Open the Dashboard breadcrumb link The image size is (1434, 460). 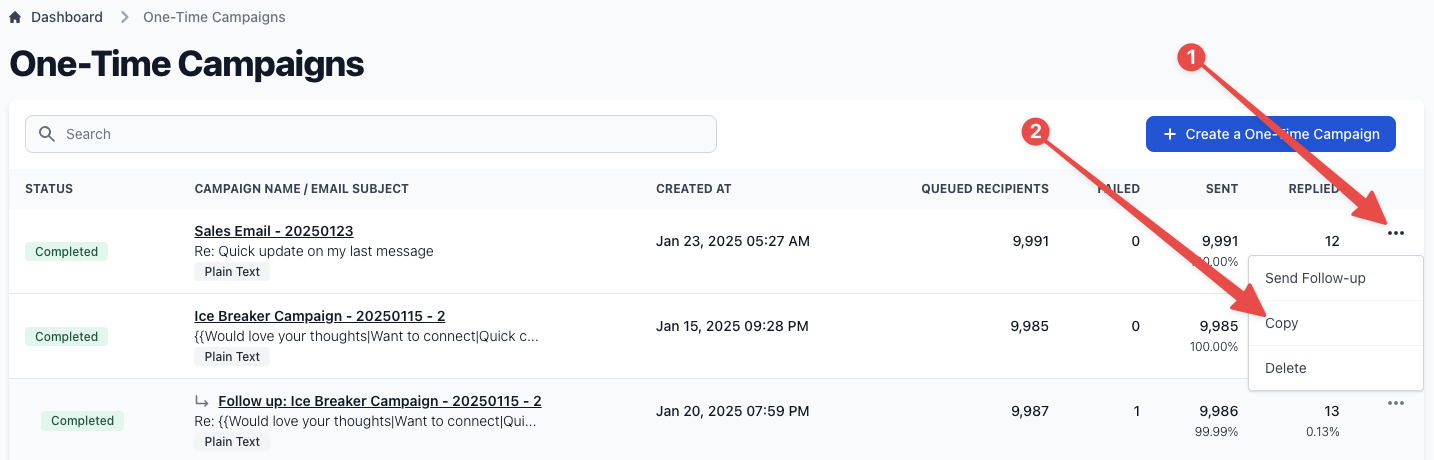pyautogui.click(x=67, y=17)
